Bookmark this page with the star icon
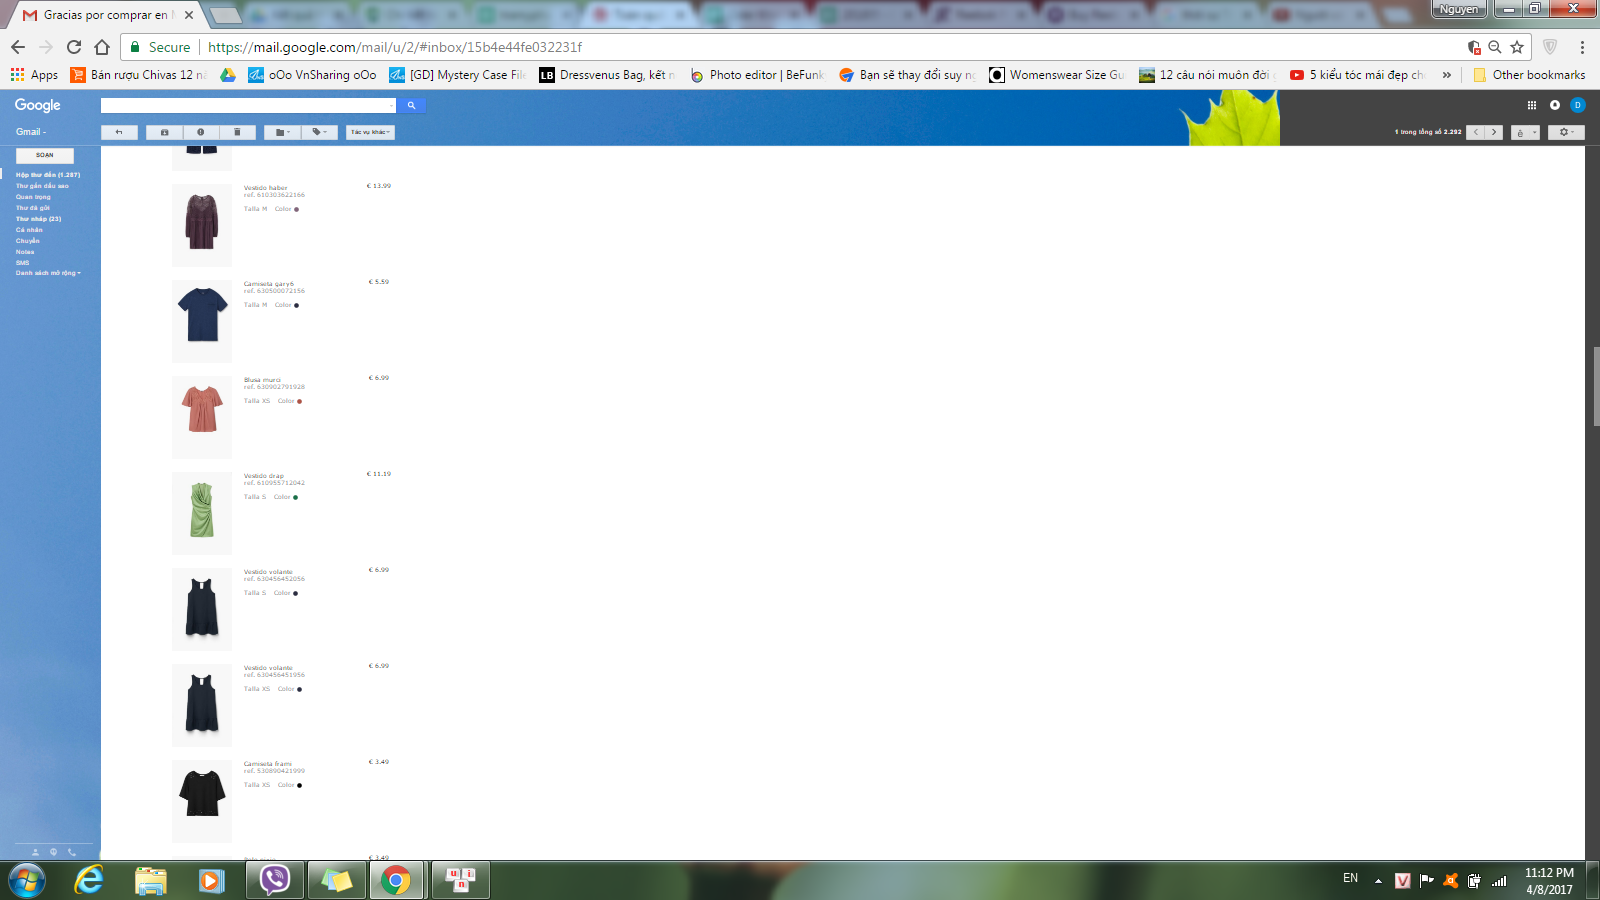This screenshot has height=900, width=1600. pyautogui.click(x=1517, y=47)
